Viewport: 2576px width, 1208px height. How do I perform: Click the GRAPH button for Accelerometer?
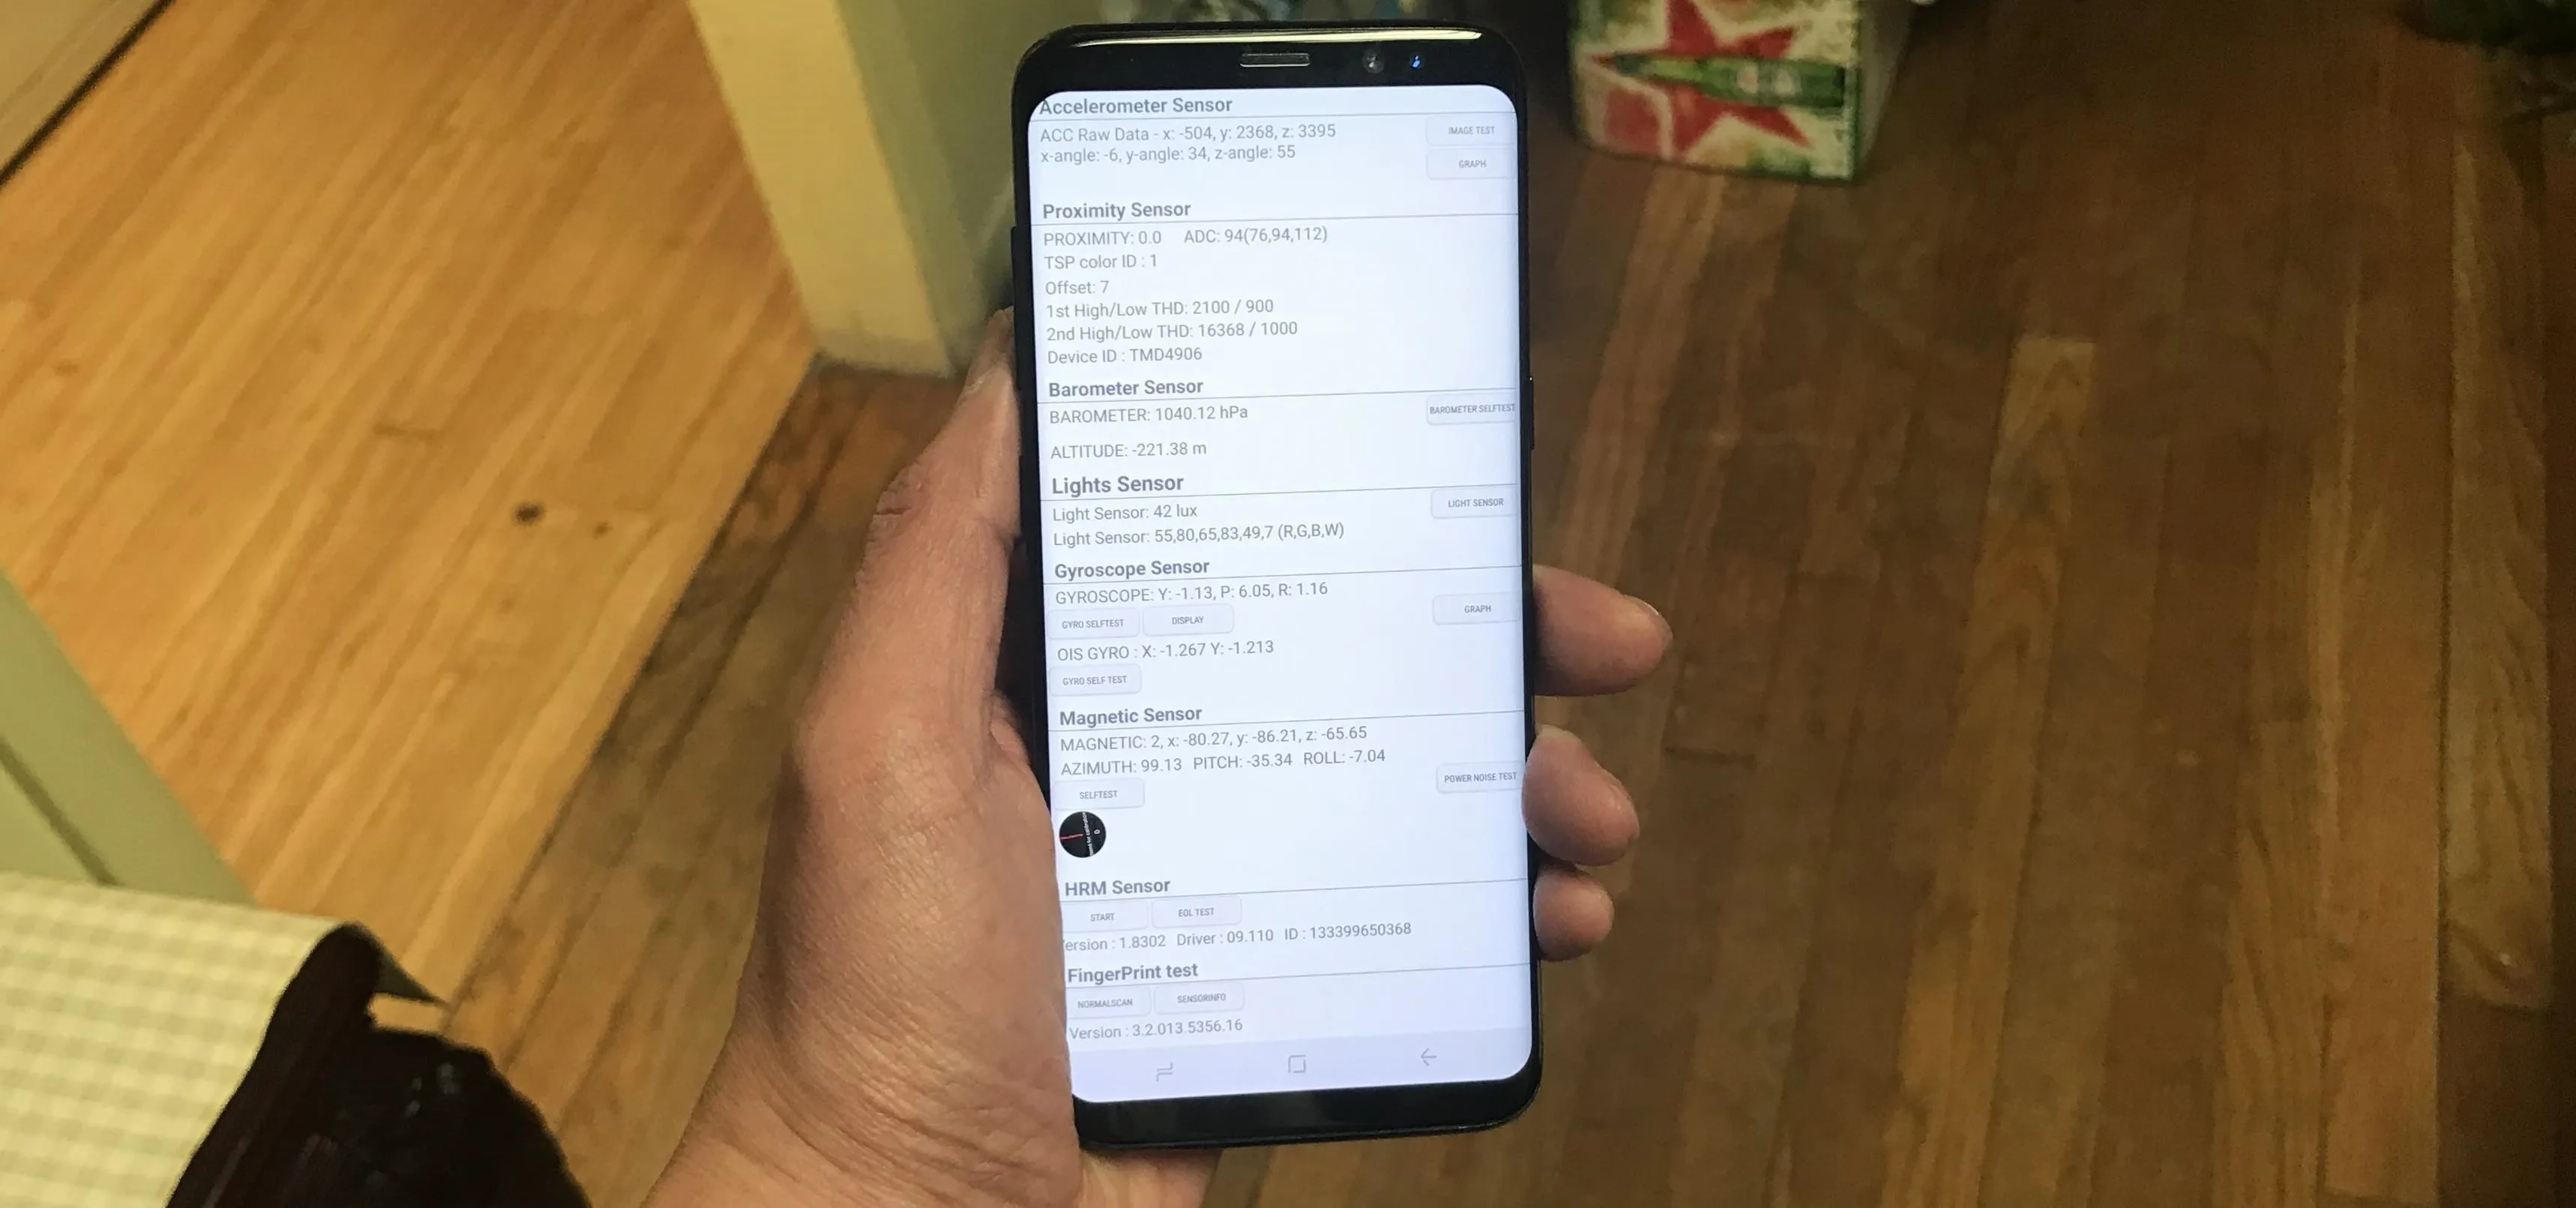pos(1472,163)
